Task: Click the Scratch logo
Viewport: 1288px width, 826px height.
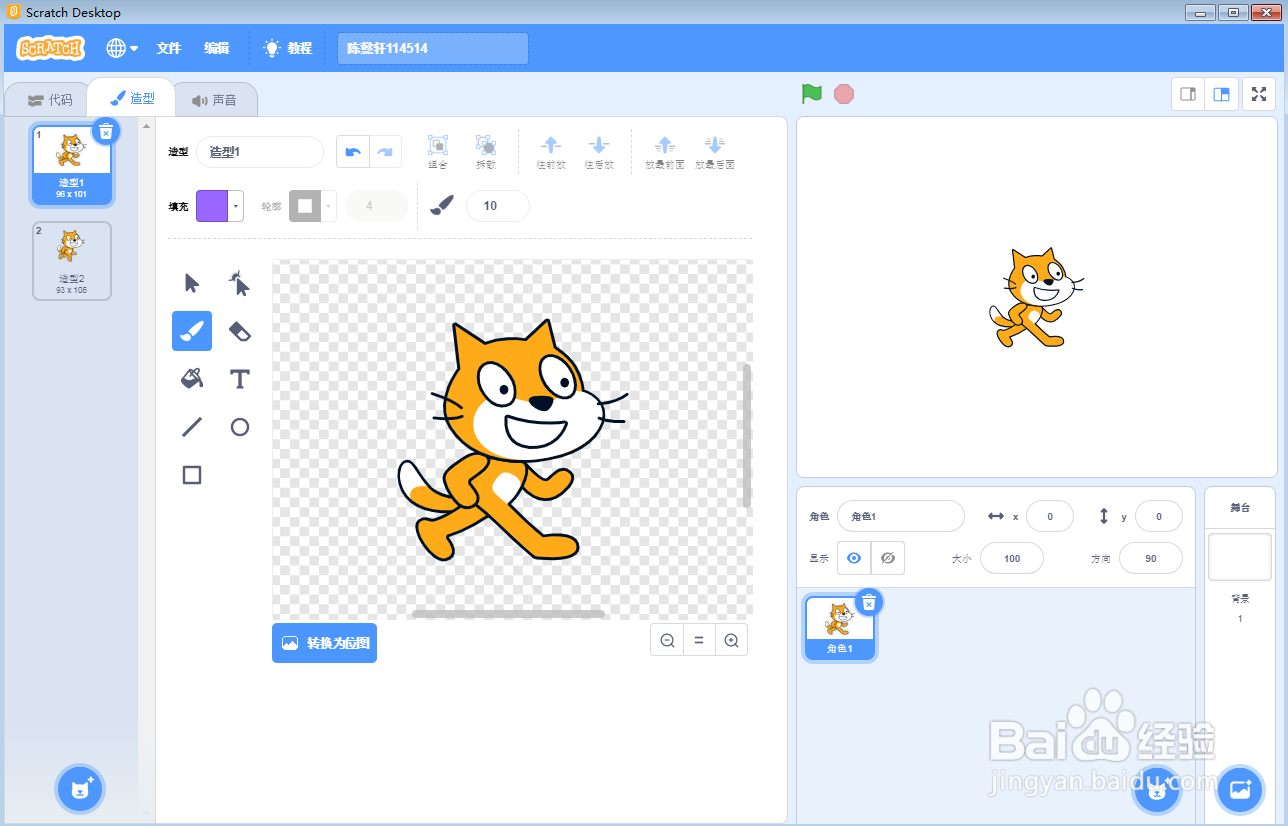Action: pyautogui.click(x=51, y=48)
